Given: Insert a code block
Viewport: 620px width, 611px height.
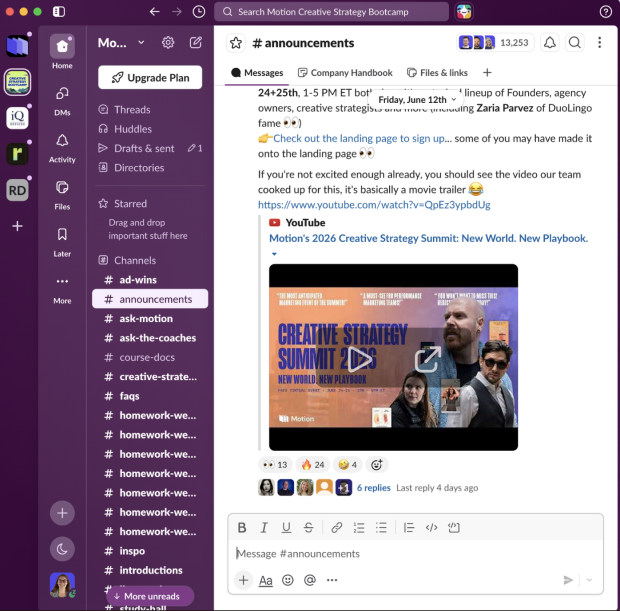Looking at the screenshot, I should 454,527.
